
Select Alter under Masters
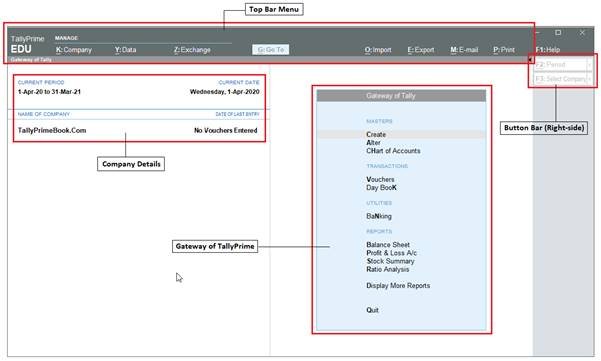coord(373,143)
